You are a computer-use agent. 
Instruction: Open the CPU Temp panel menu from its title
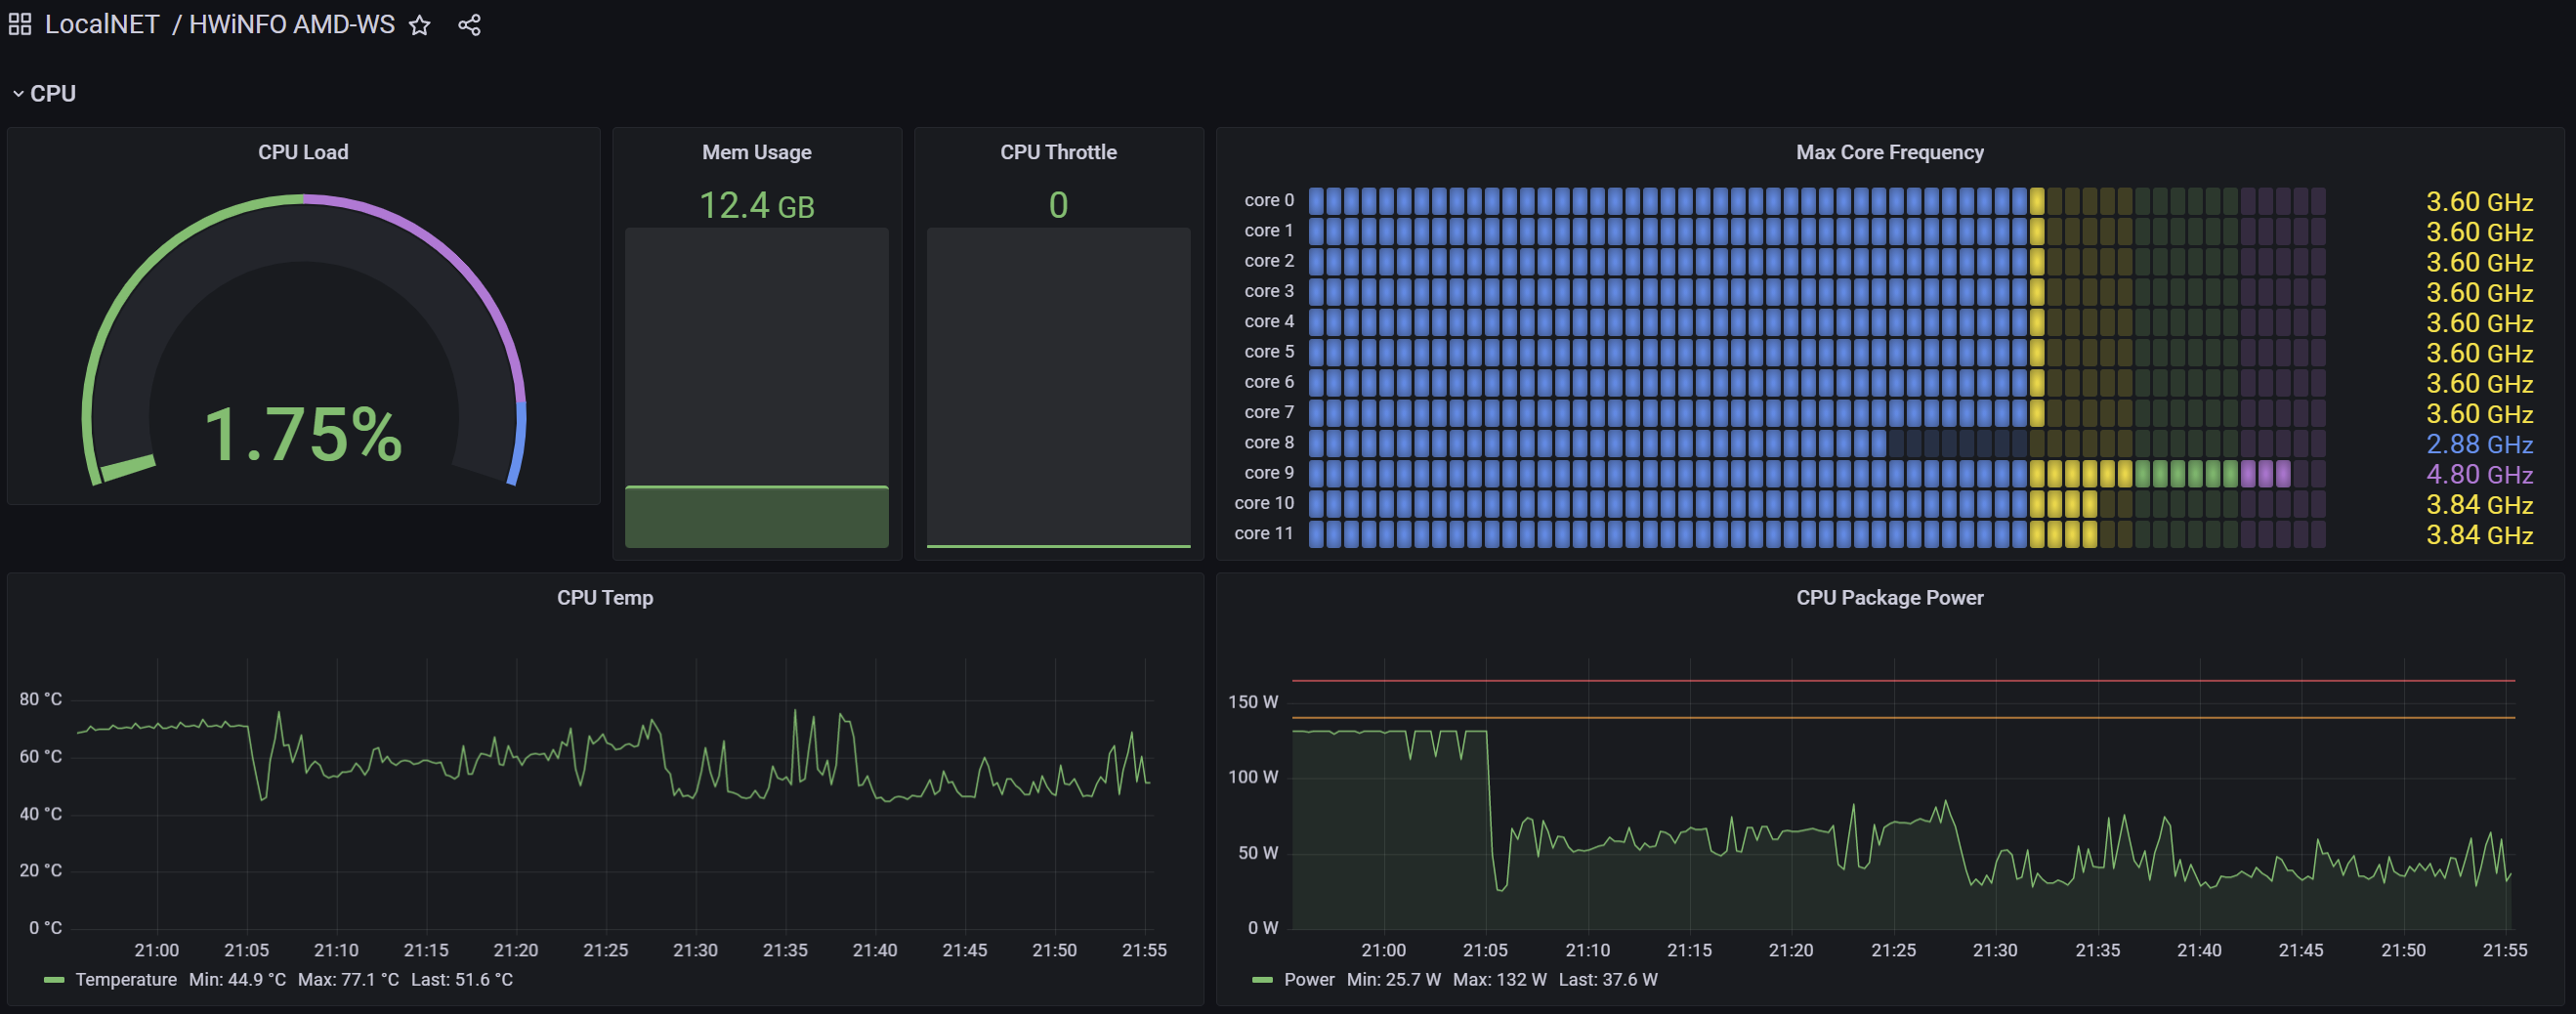point(605,597)
